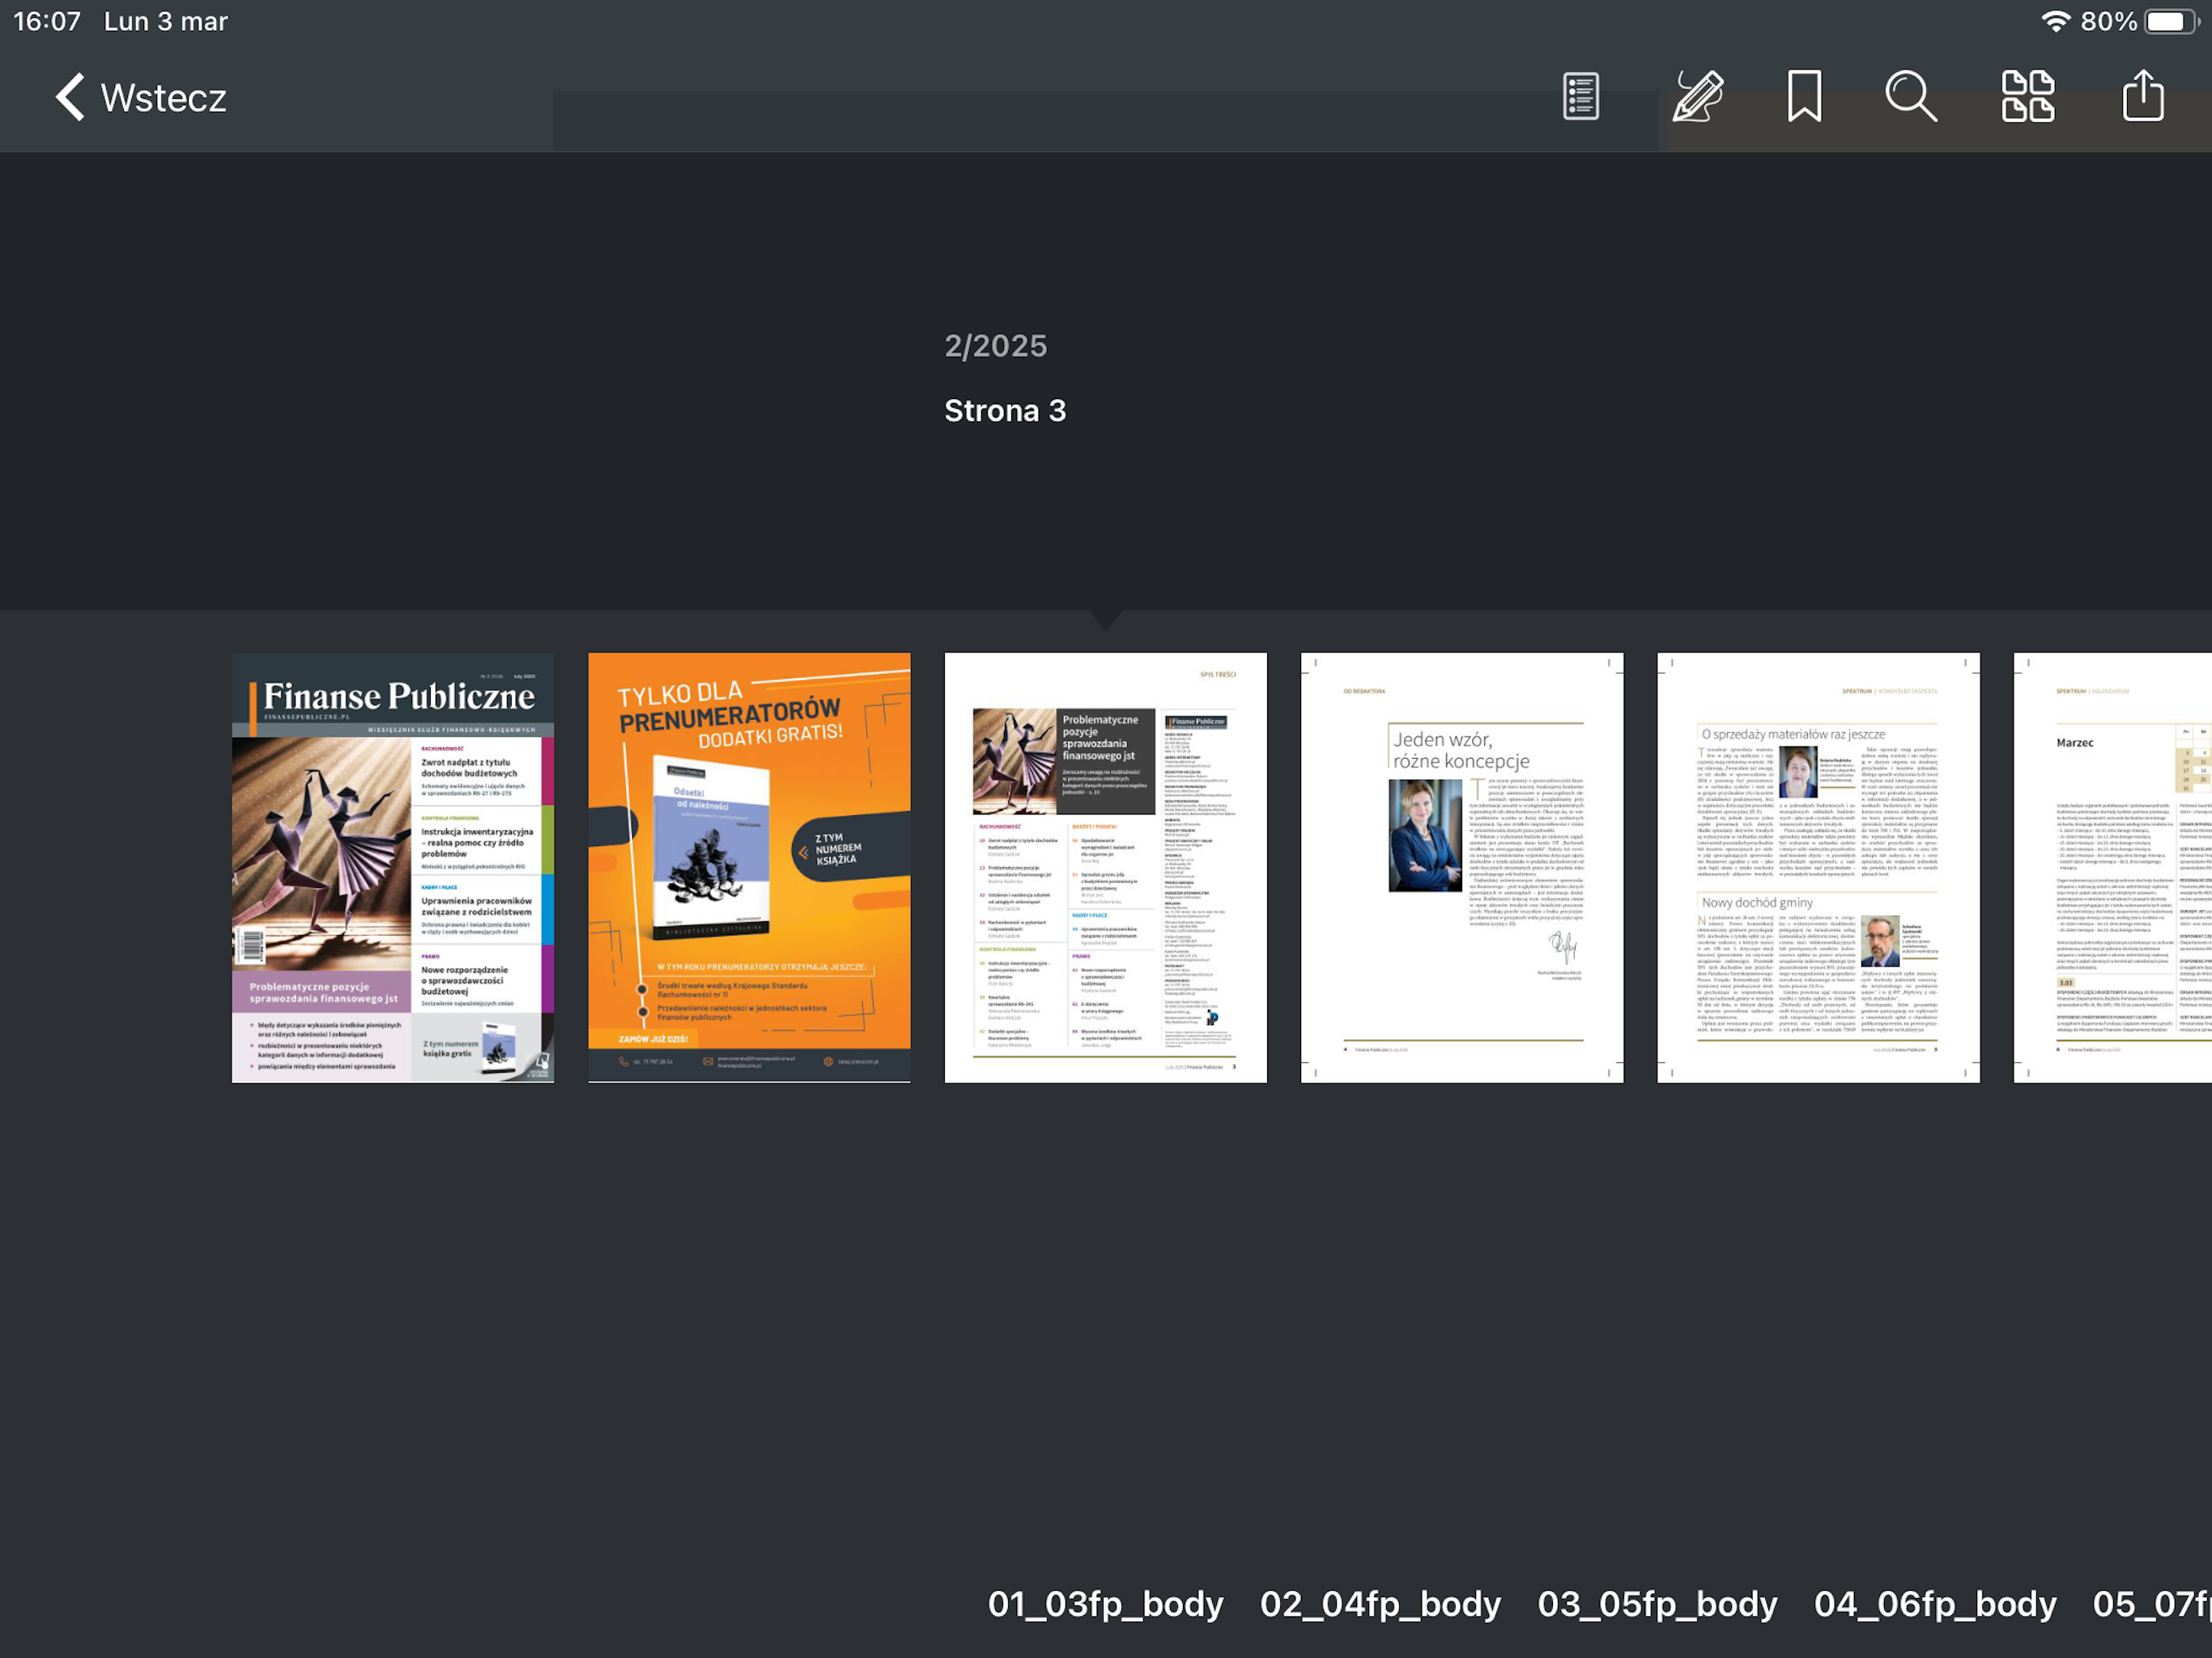Open the Finanse Publiczne cover page thumbnail
Image resolution: width=2212 pixels, height=1658 pixels.
[x=393, y=867]
